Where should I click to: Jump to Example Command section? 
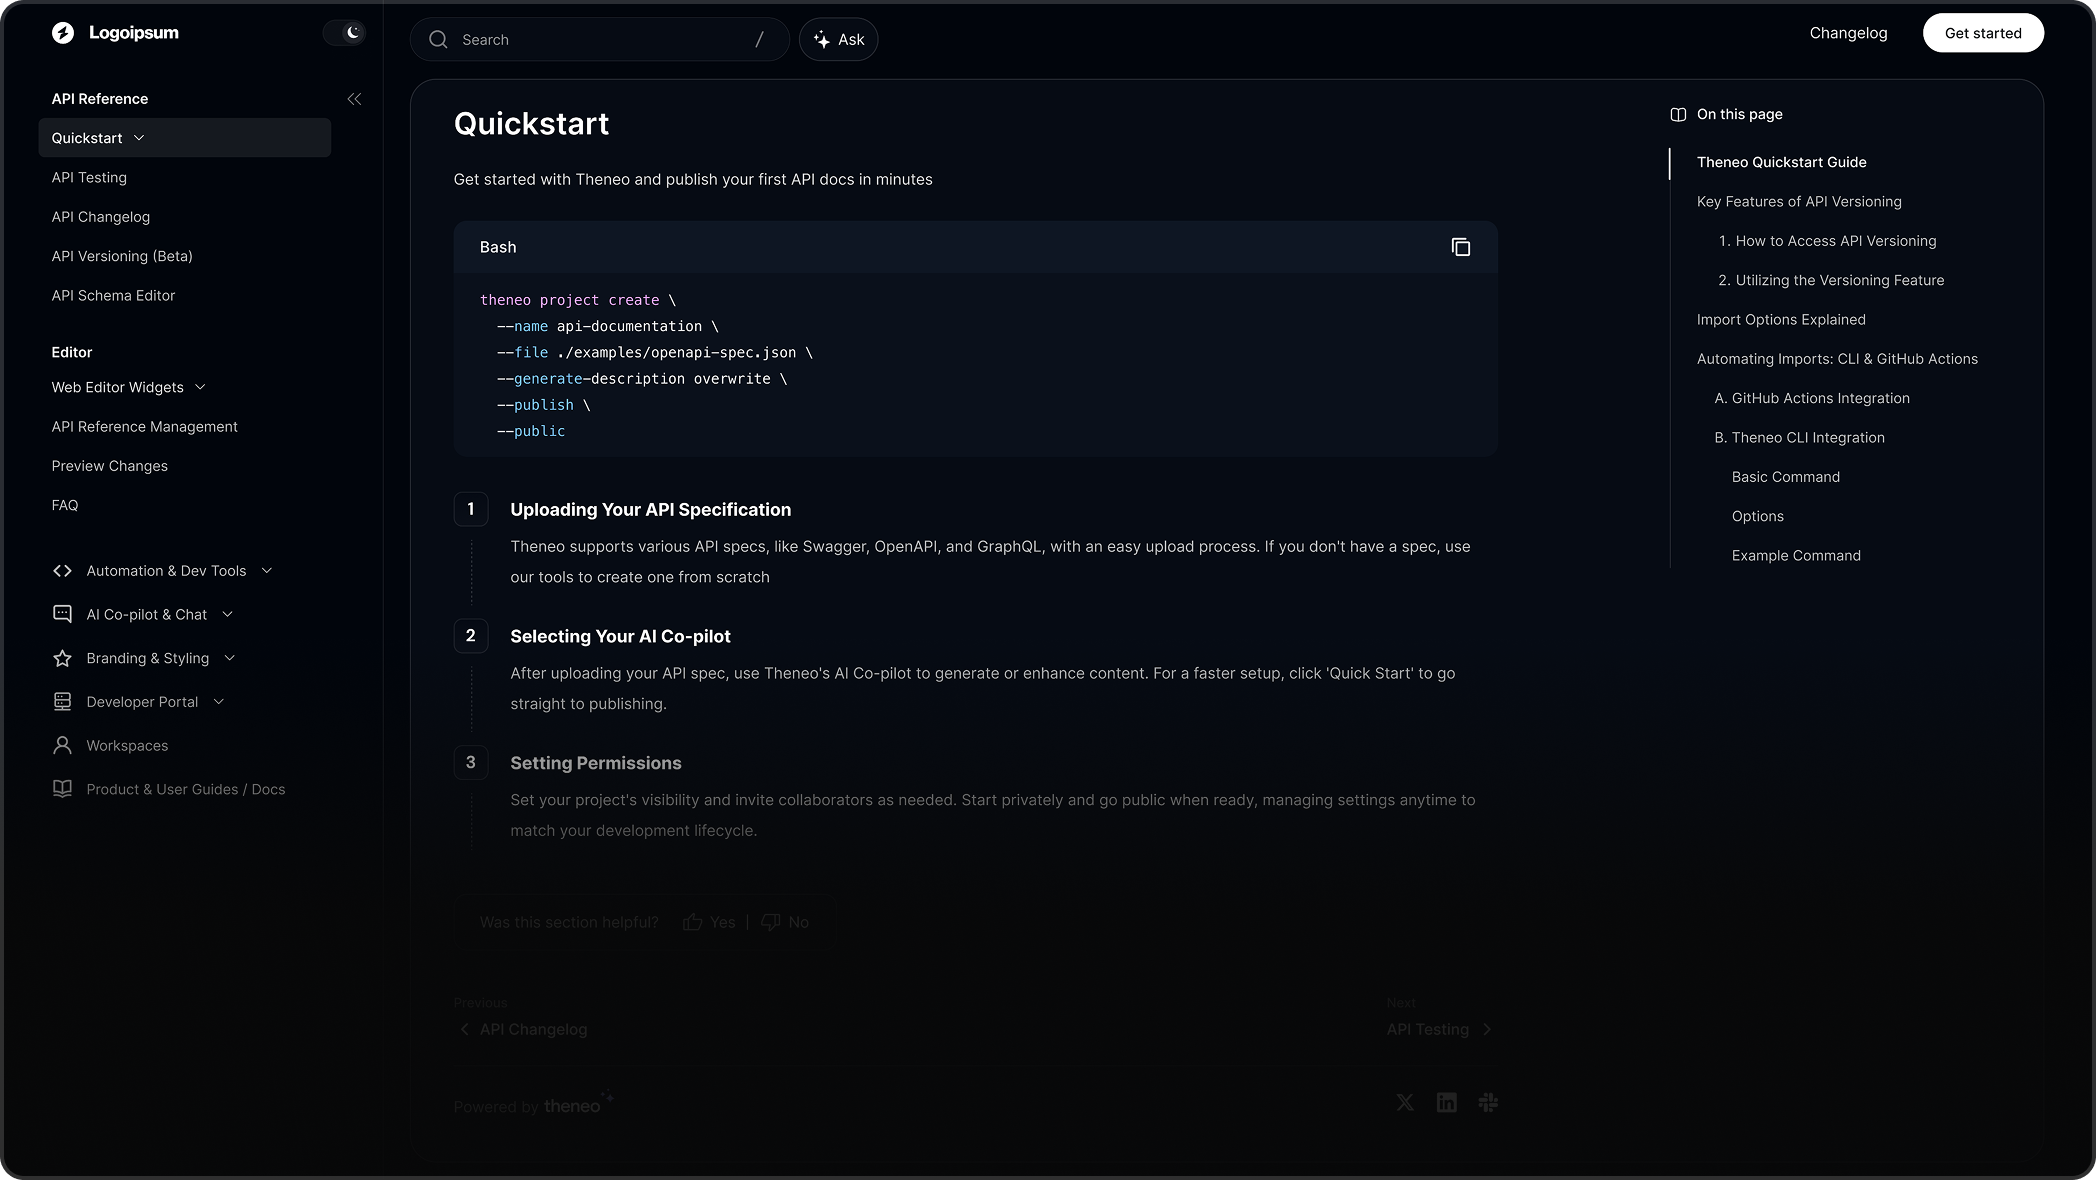[x=1796, y=556]
